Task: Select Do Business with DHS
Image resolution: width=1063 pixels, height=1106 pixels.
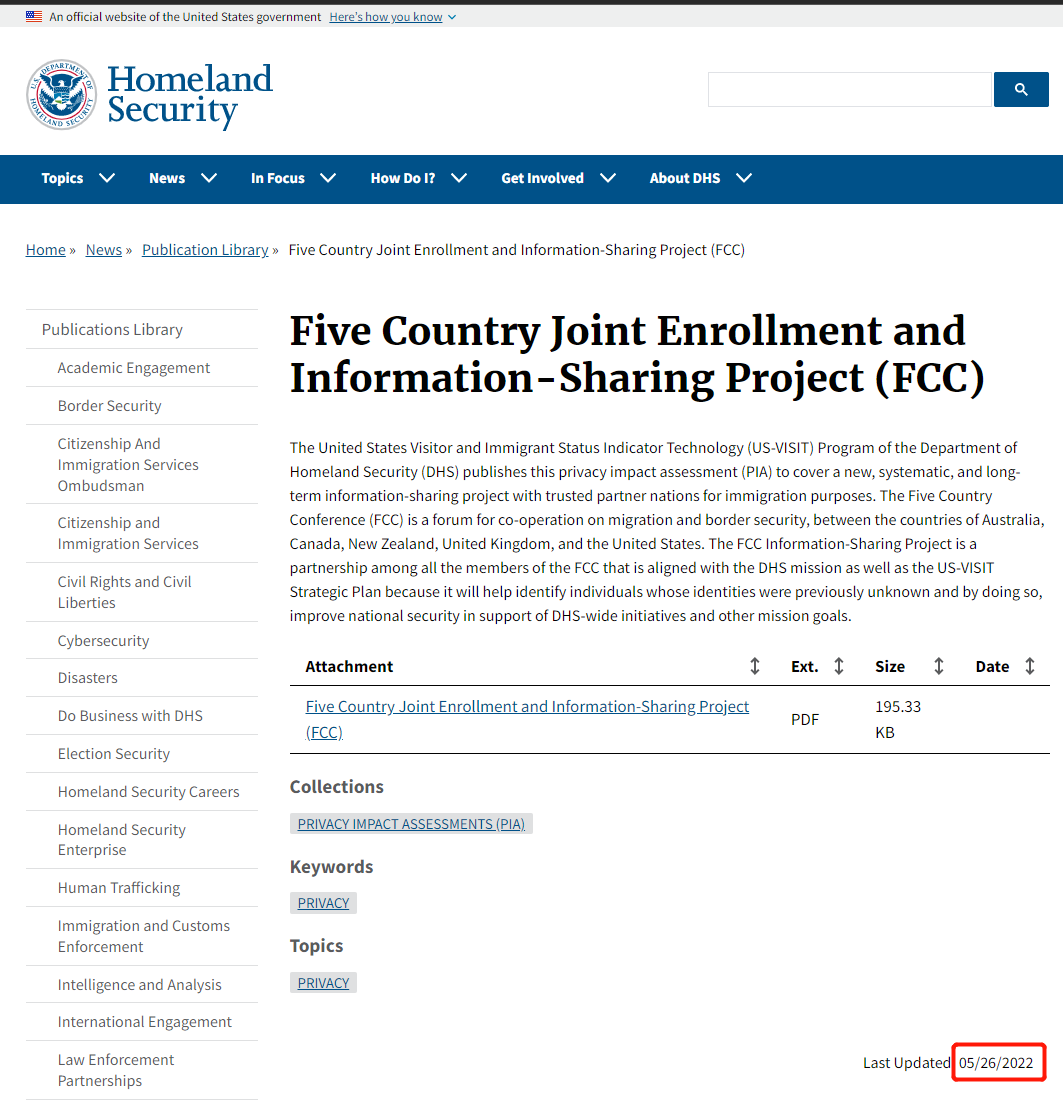Action: (x=130, y=716)
